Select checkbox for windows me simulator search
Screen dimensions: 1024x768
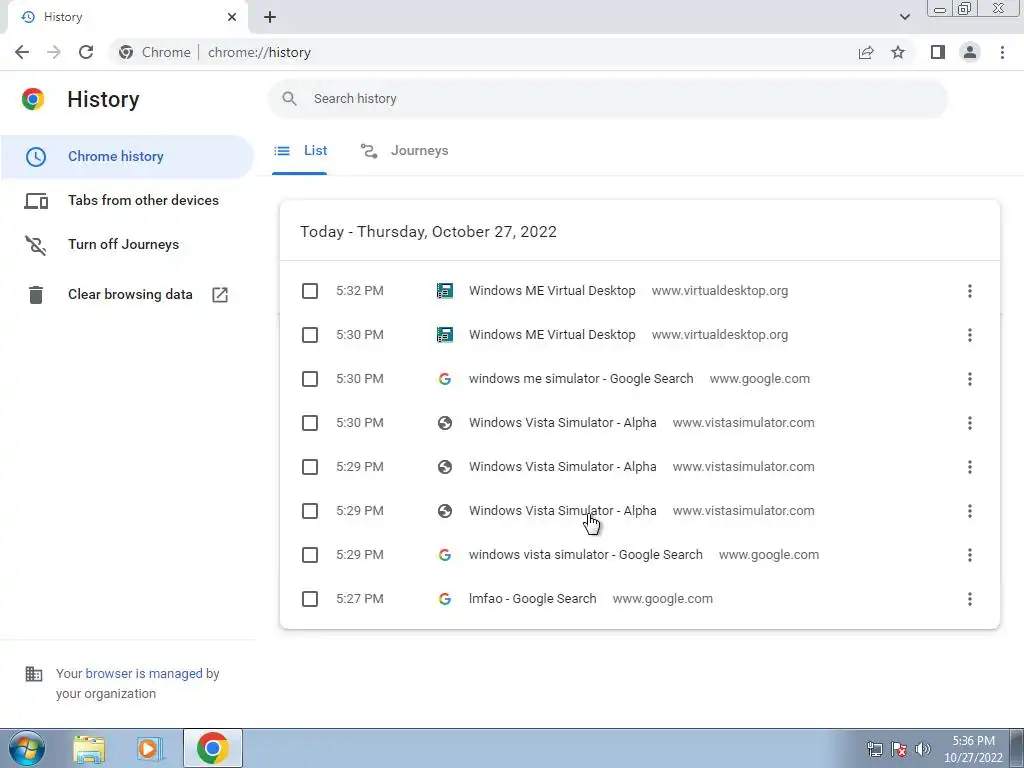310,379
